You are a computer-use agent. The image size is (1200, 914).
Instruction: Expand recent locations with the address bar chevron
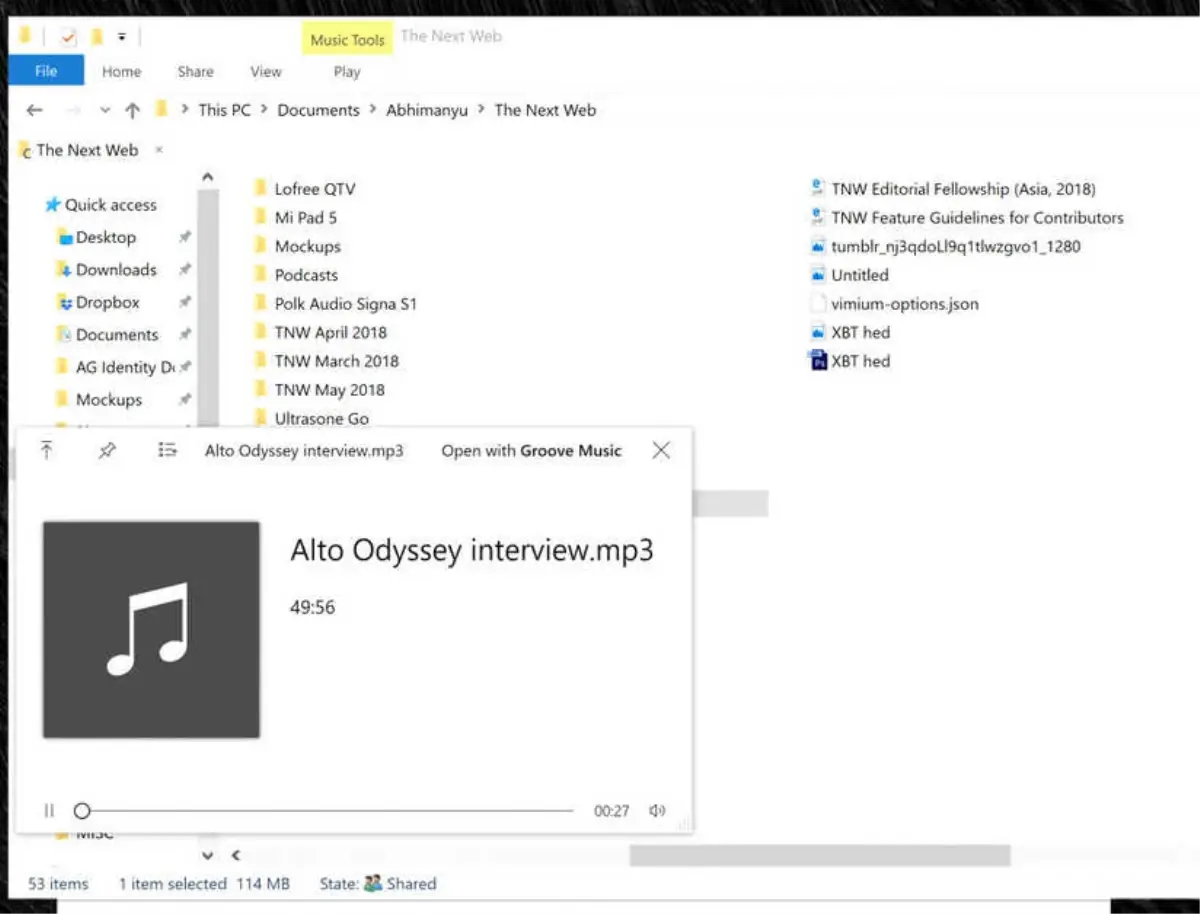point(104,110)
